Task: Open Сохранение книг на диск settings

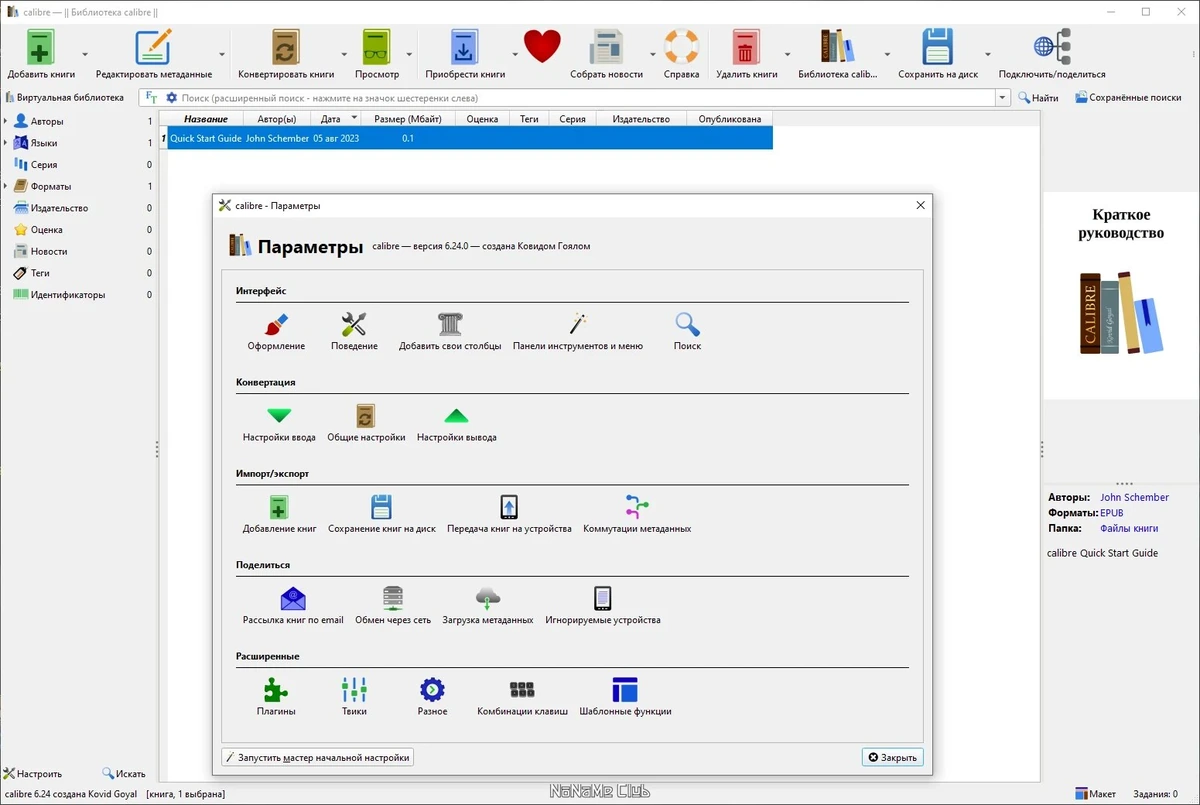Action: [382, 514]
